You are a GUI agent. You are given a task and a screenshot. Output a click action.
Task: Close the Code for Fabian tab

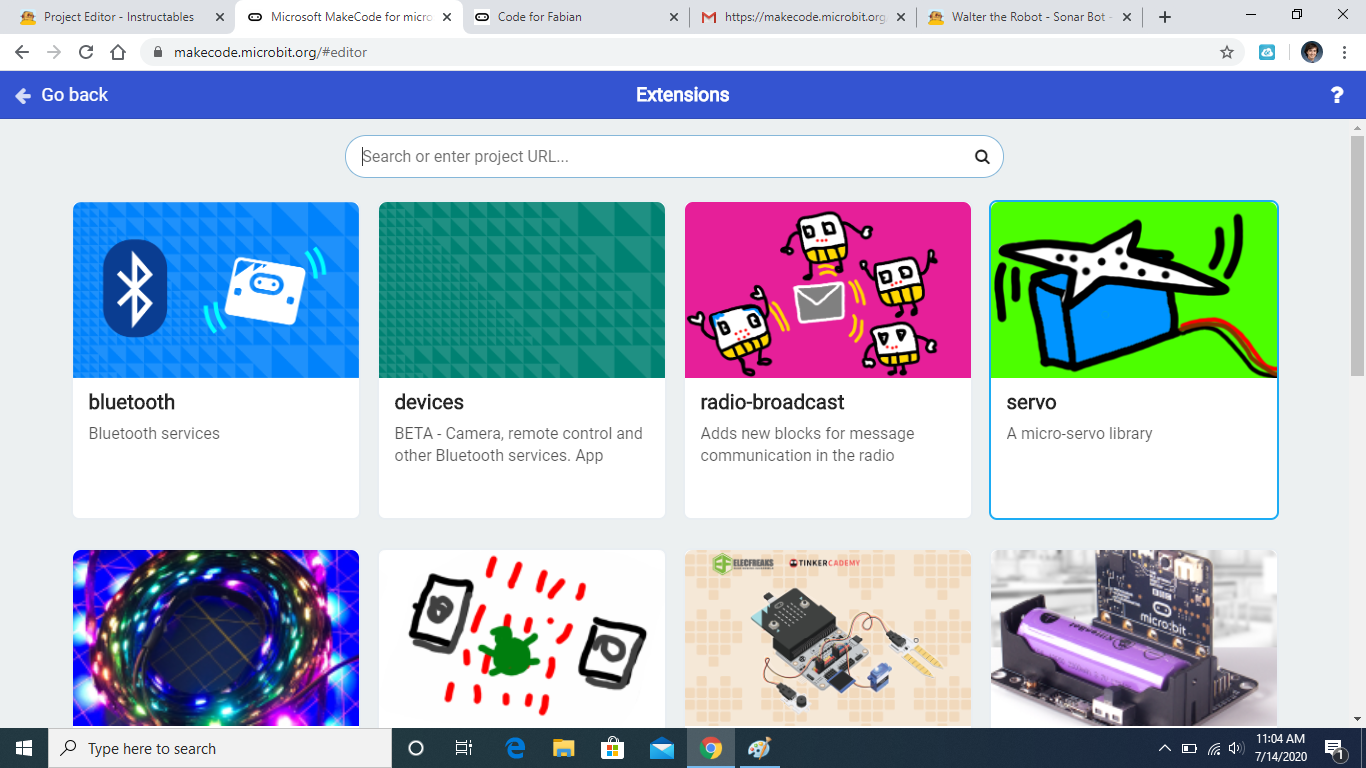[674, 17]
